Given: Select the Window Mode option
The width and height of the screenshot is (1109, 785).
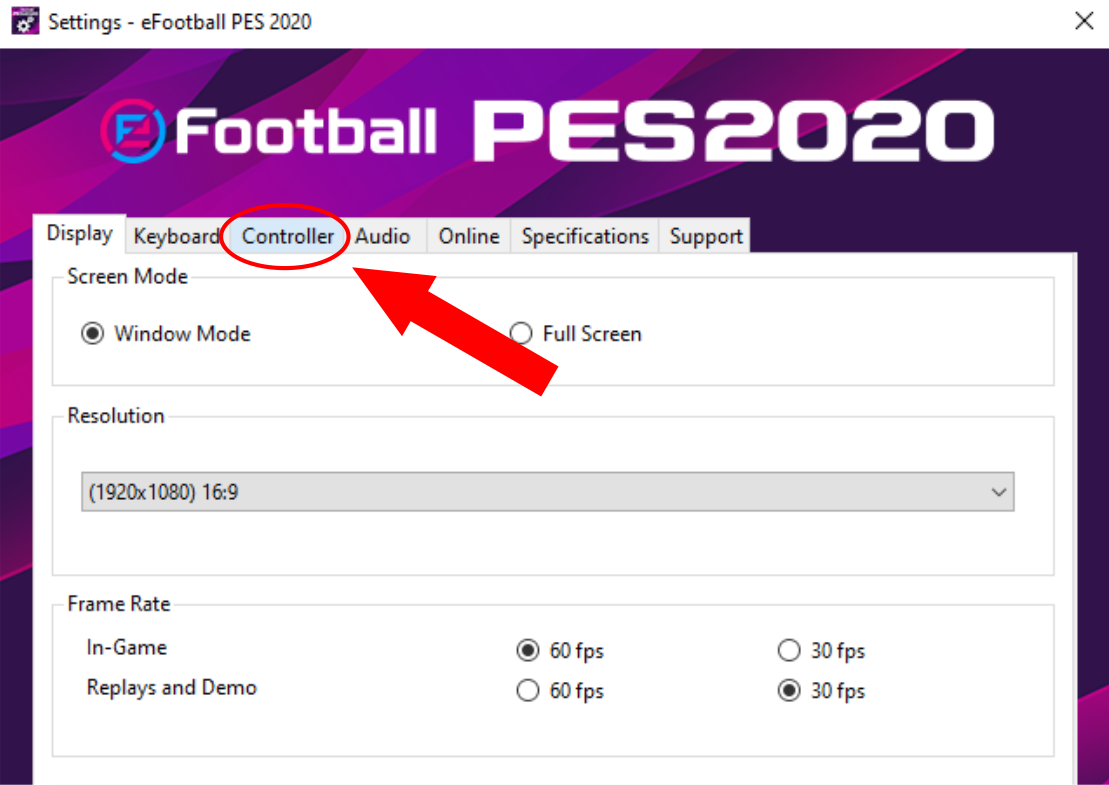Looking at the screenshot, I should pos(93,333).
